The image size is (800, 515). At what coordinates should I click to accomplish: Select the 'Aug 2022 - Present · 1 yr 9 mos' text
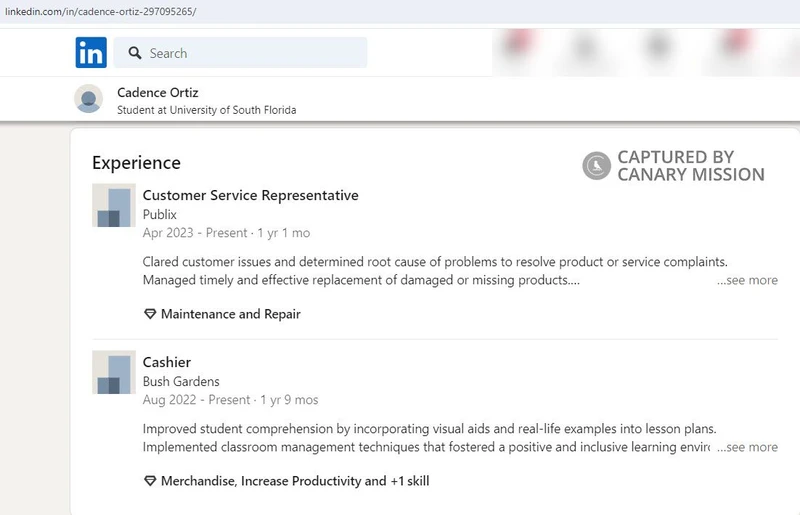tap(231, 400)
